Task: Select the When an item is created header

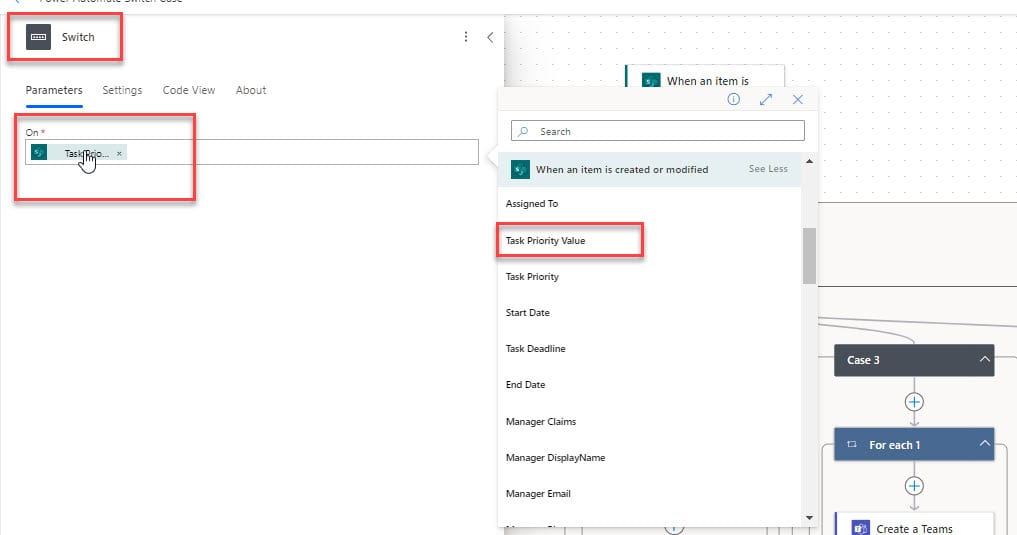Action: click(649, 169)
